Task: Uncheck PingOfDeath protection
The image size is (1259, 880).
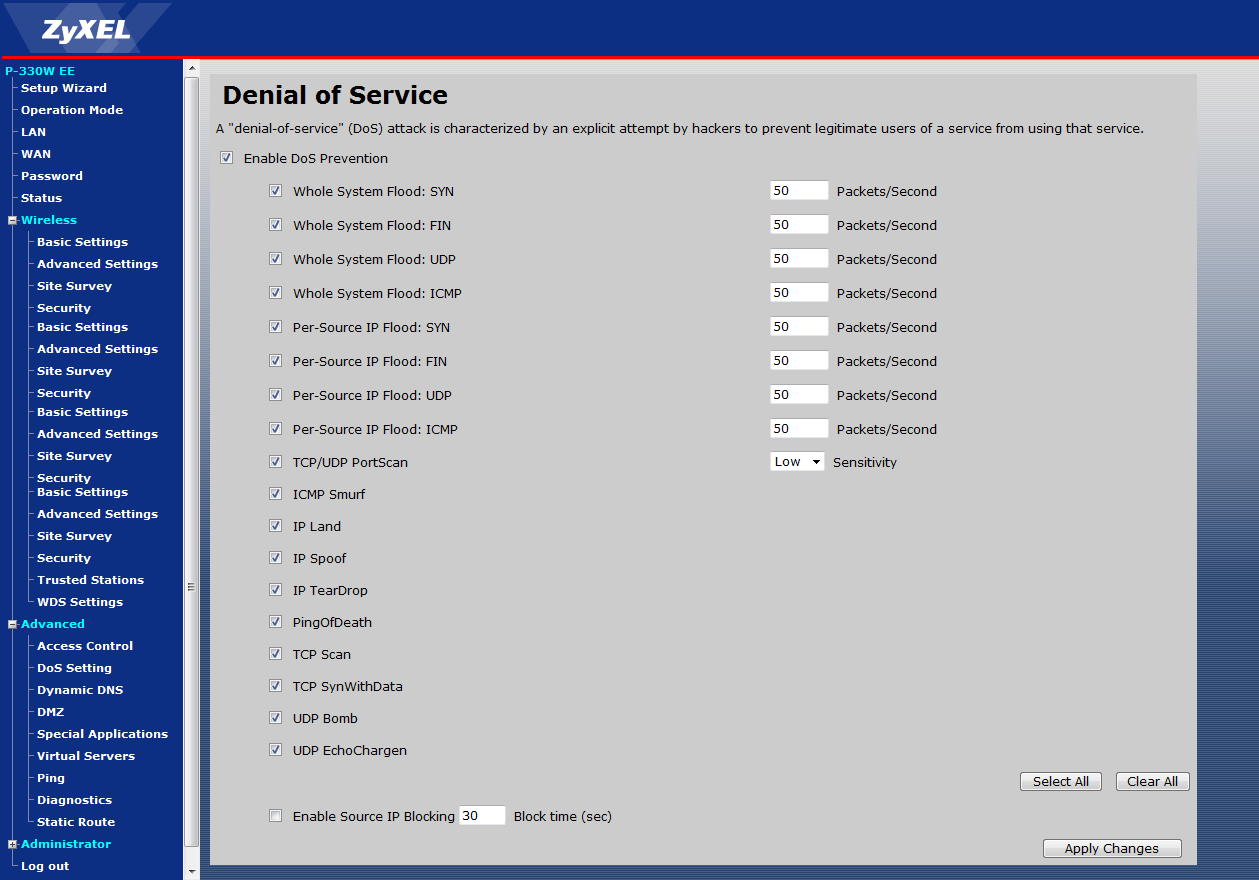Action: click(x=276, y=622)
